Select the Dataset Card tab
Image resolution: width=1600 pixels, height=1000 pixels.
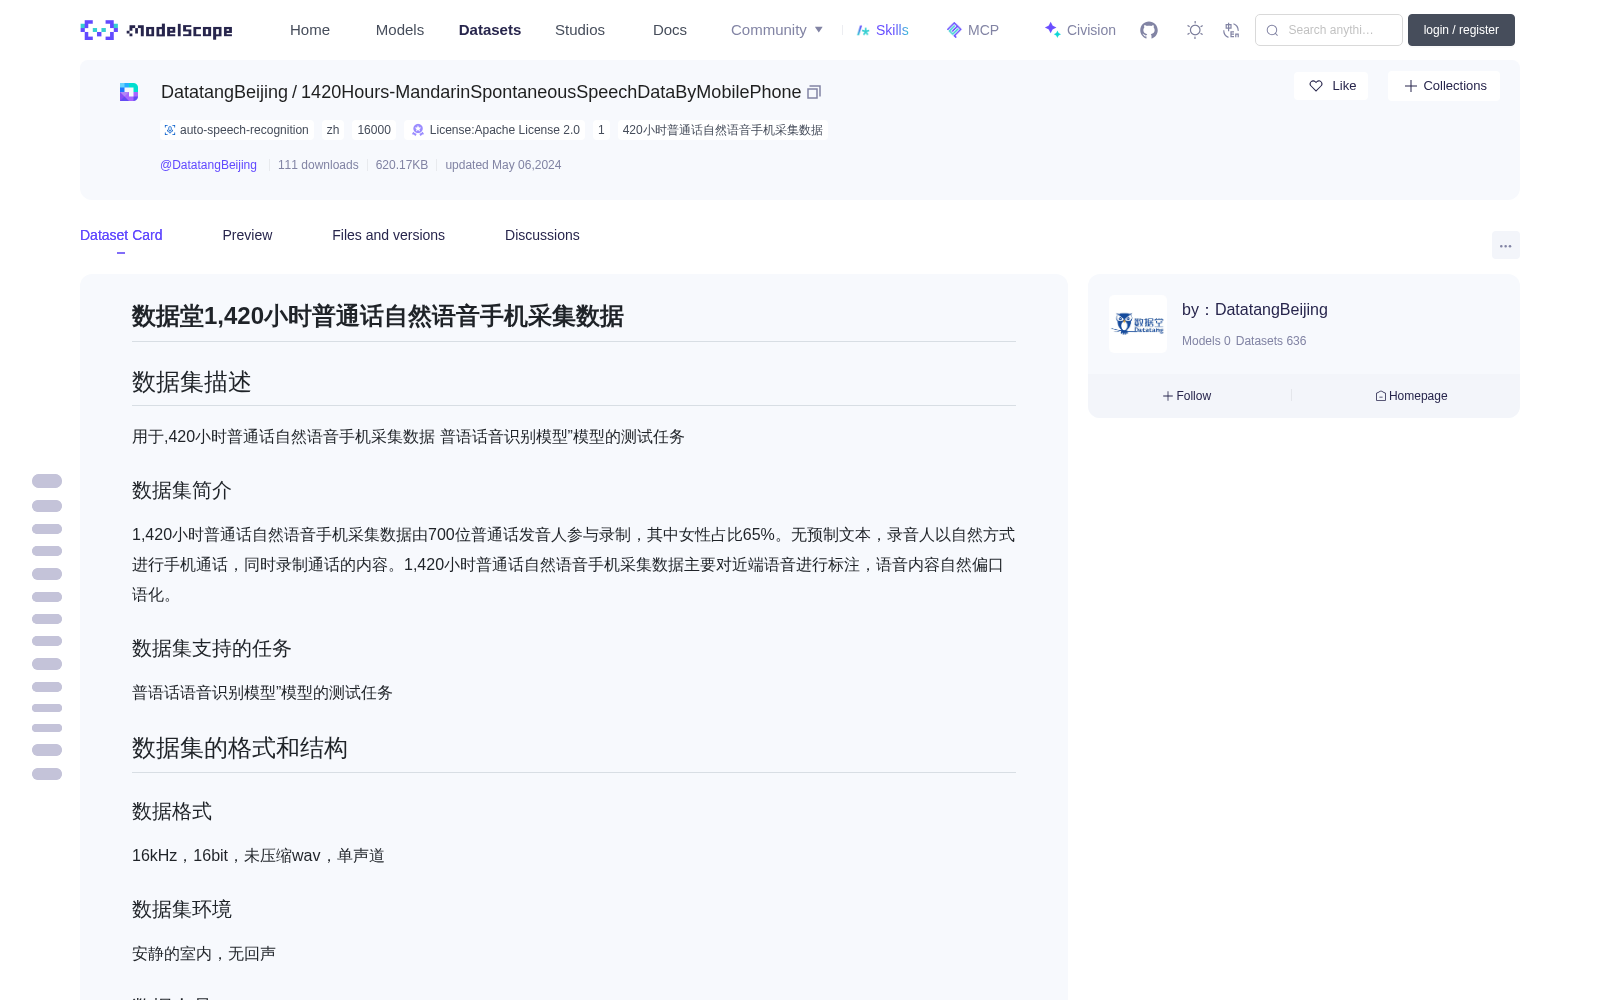point(121,235)
